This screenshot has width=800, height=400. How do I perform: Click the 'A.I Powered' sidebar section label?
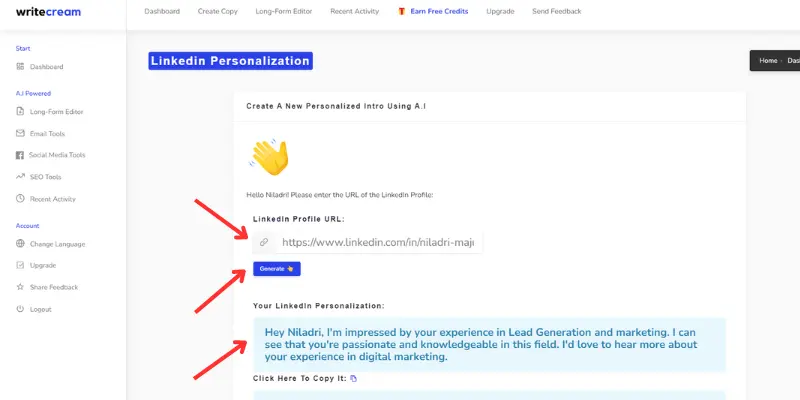tap(33, 93)
